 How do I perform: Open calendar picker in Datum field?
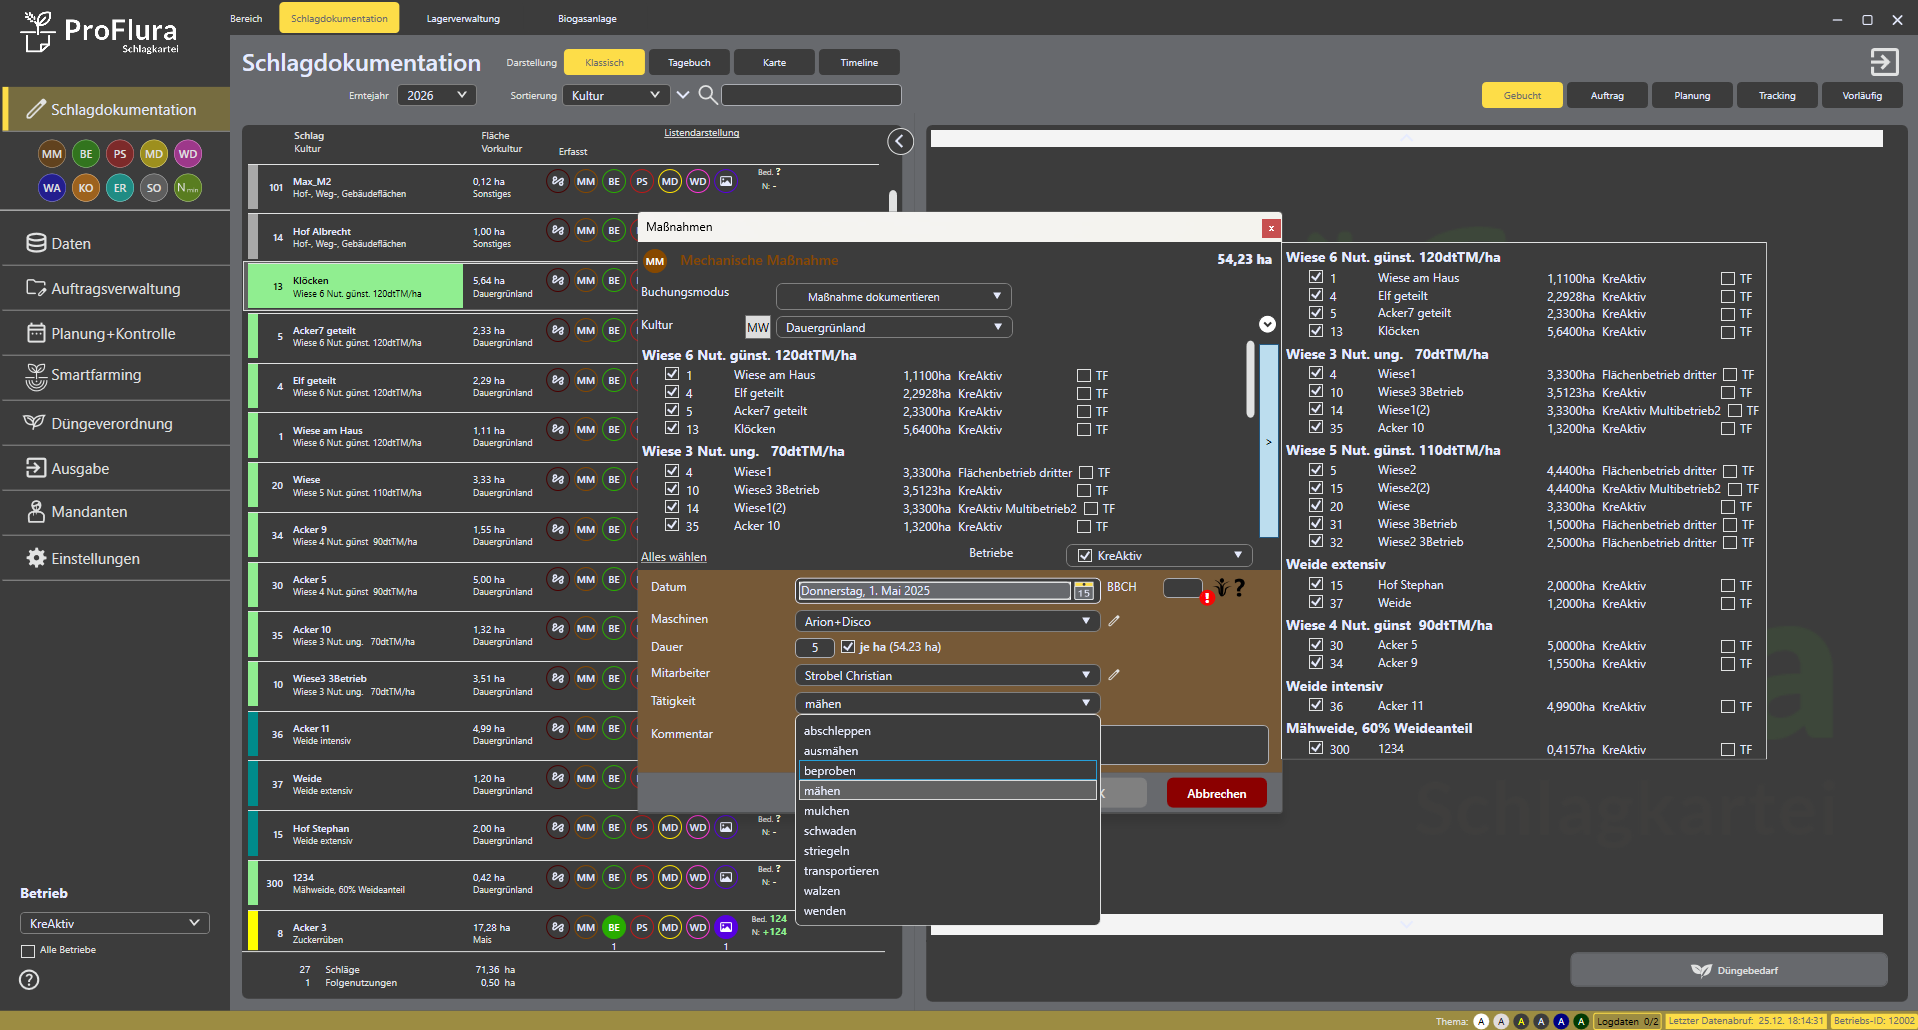(1083, 591)
